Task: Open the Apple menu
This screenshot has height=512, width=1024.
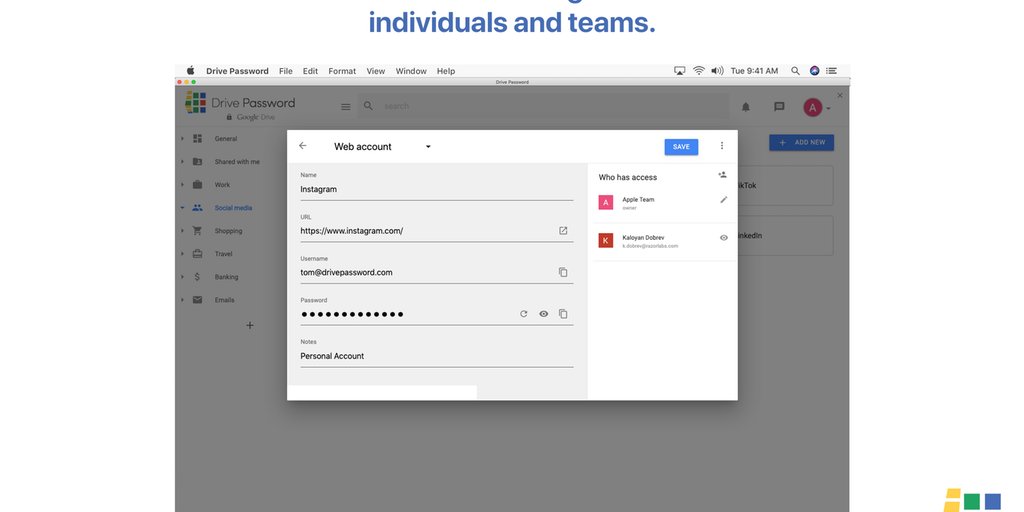Action: click(190, 71)
